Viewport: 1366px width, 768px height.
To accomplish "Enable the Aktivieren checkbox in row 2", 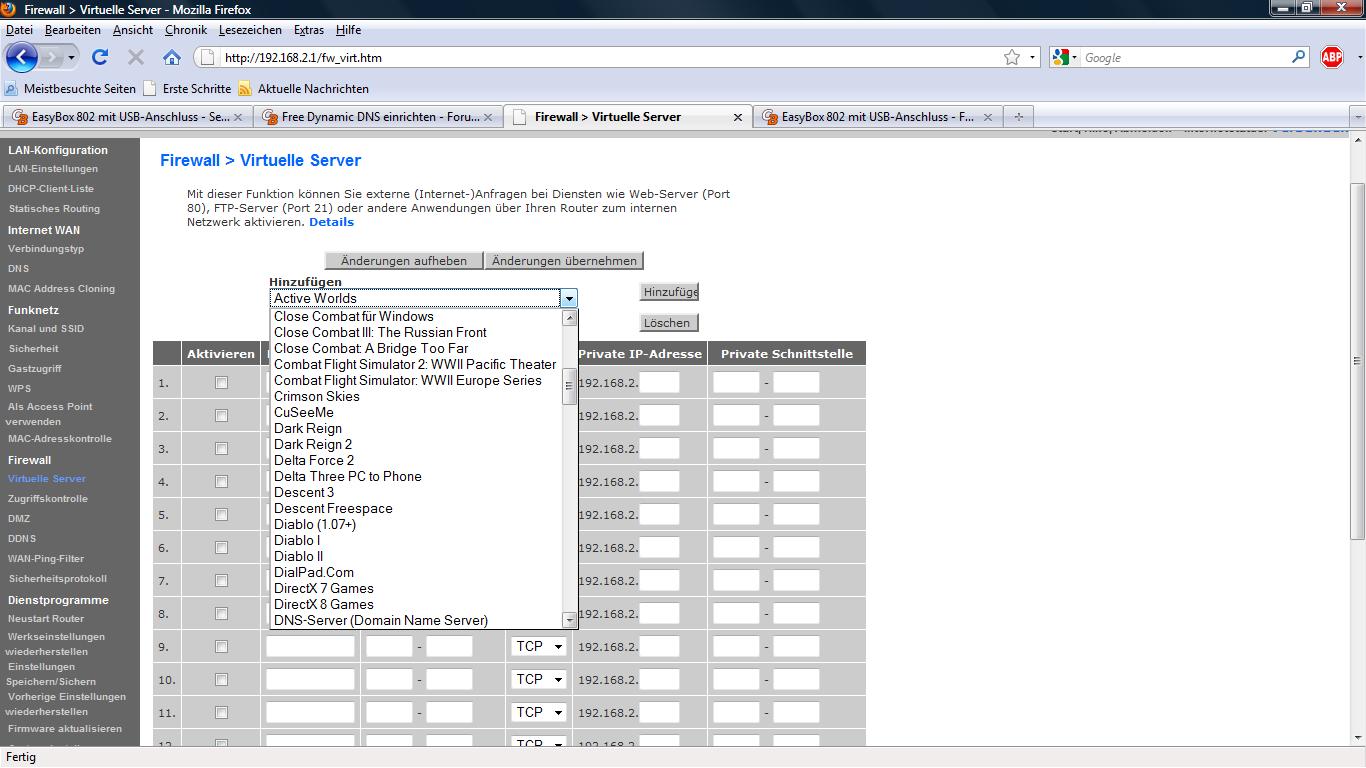I will tap(221, 416).
